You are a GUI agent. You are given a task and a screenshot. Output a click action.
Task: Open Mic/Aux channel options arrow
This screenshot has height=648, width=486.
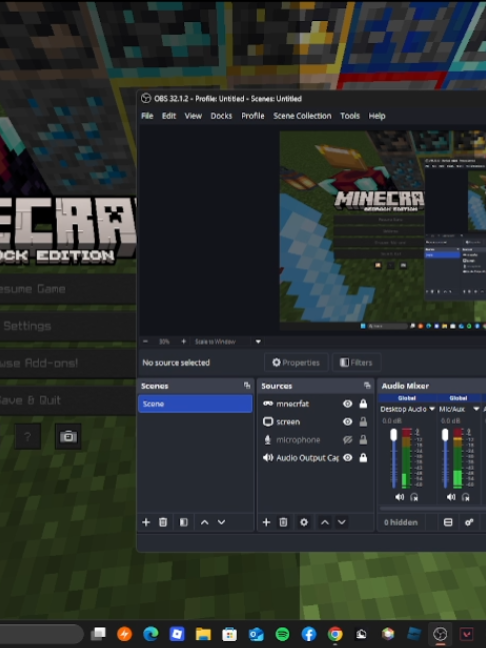point(476,409)
